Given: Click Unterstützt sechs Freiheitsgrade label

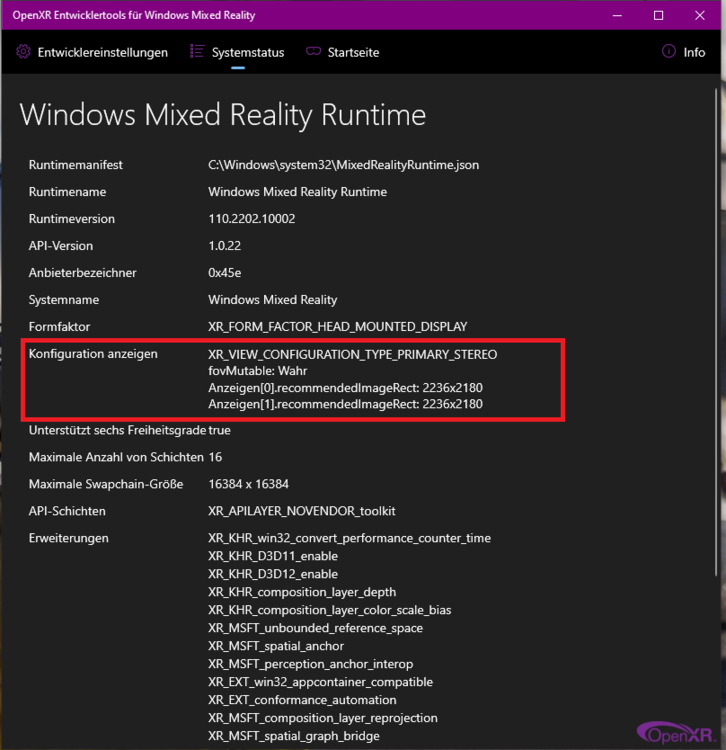Looking at the screenshot, I should coord(117,430).
